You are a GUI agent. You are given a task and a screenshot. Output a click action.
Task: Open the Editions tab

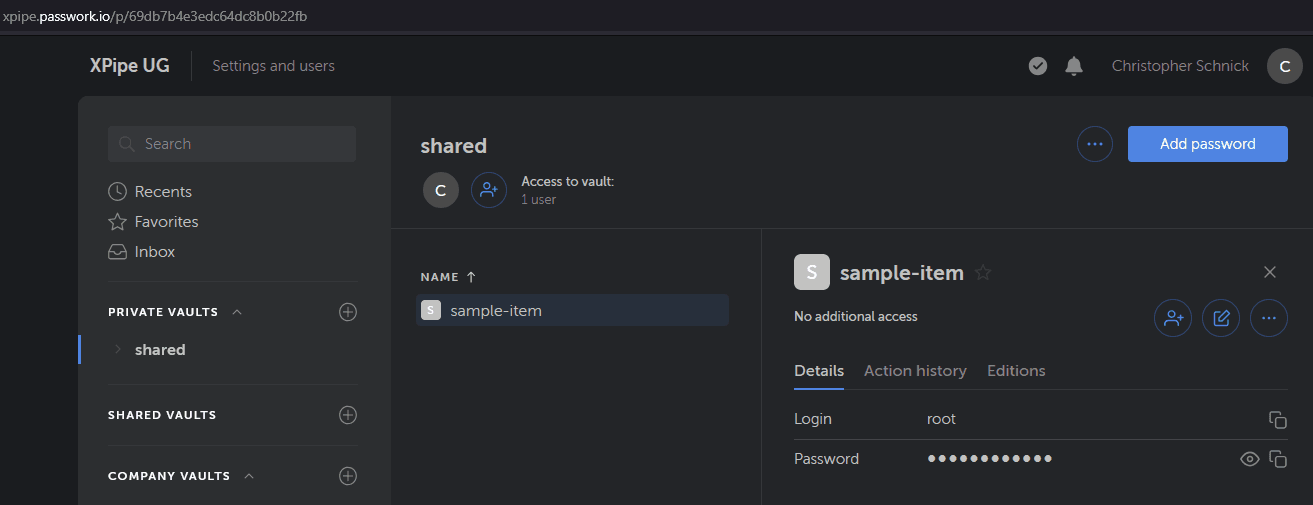coord(1016,371)
